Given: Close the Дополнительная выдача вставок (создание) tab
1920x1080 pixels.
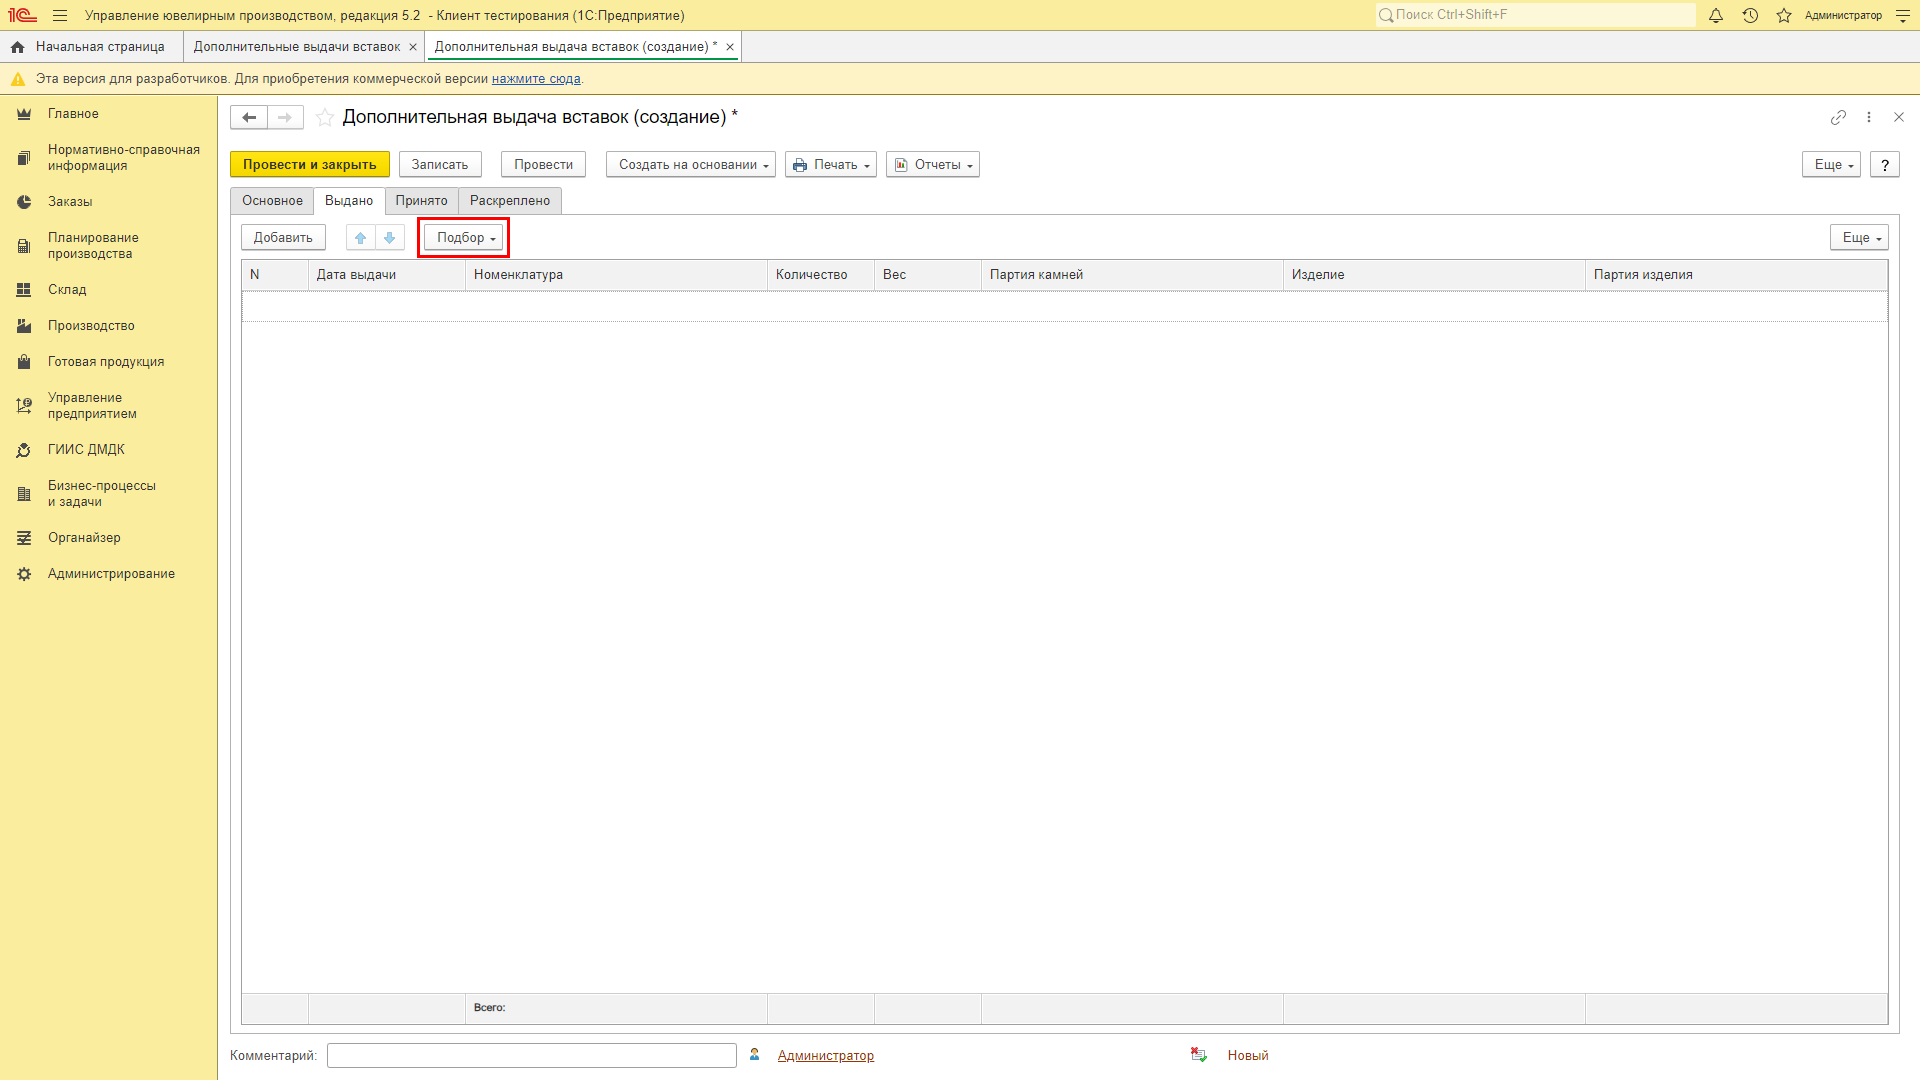Looking at the screenshot, I should 730,47.
